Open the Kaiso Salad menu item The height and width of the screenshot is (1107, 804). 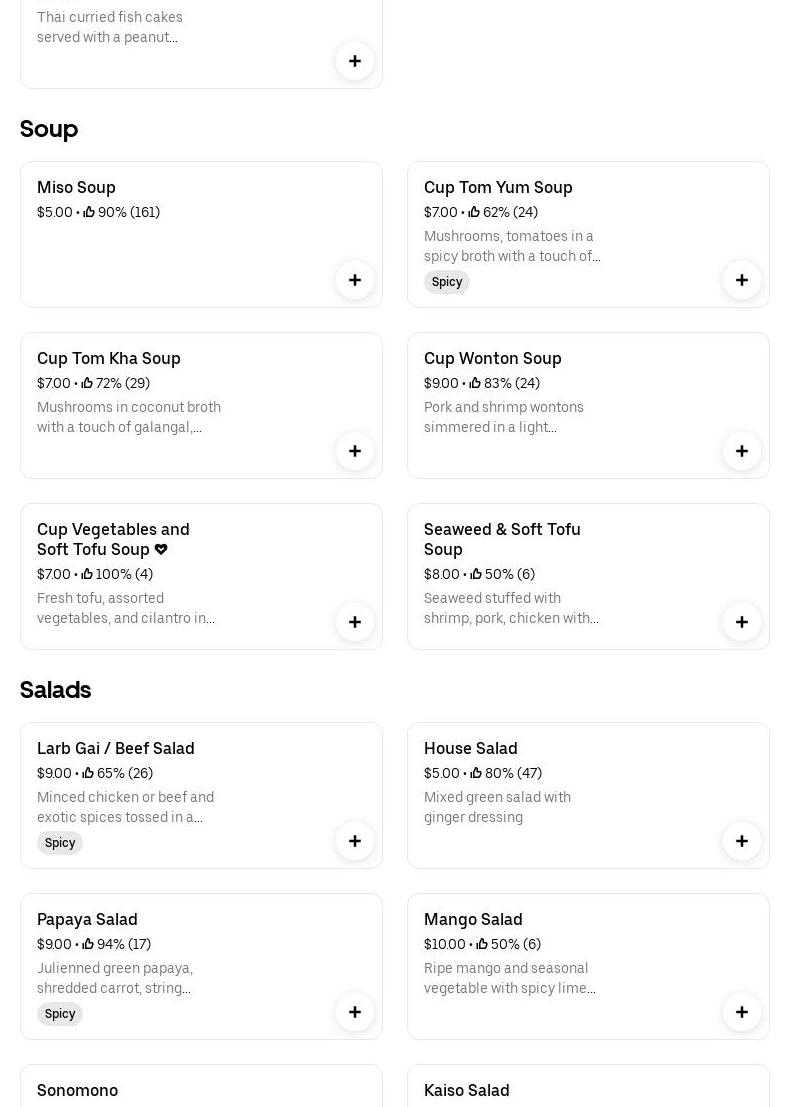(466, 1090)
